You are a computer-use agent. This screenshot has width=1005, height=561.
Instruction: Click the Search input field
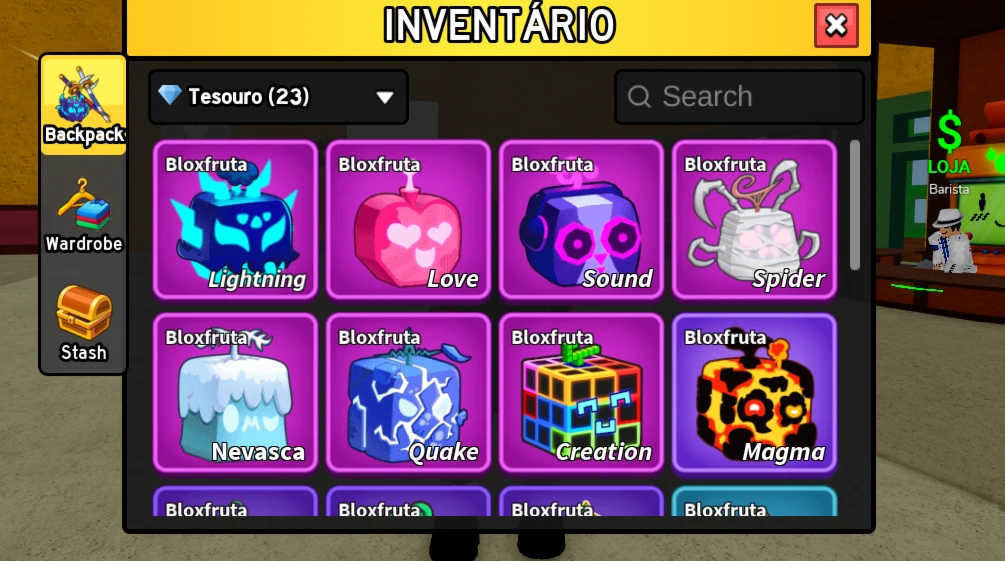point(739,97)
